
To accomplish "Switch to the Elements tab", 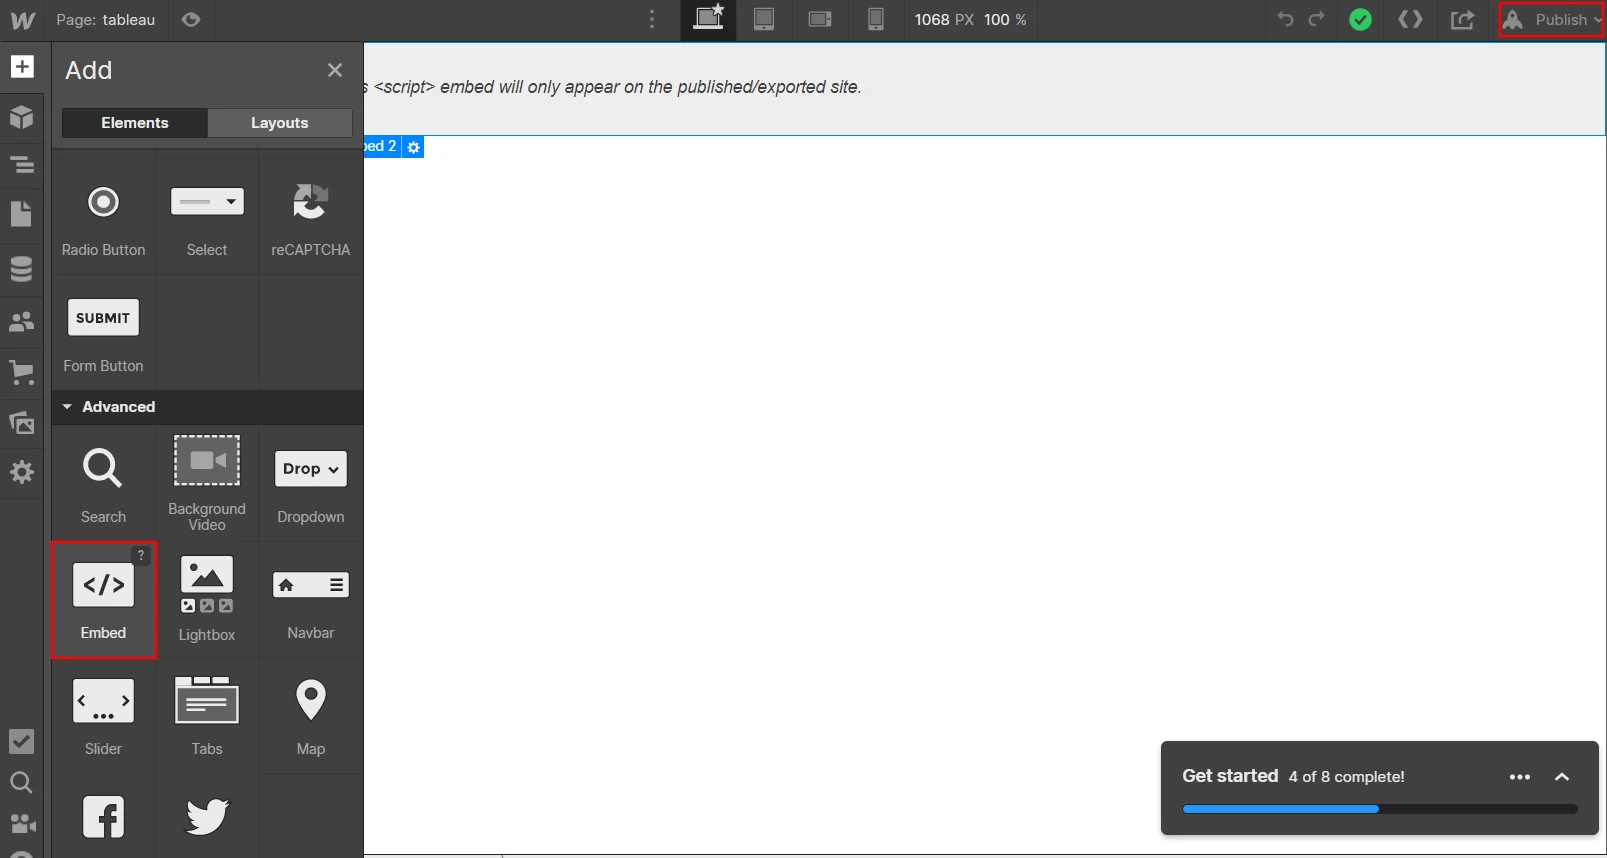I will [x=135, y=123].
